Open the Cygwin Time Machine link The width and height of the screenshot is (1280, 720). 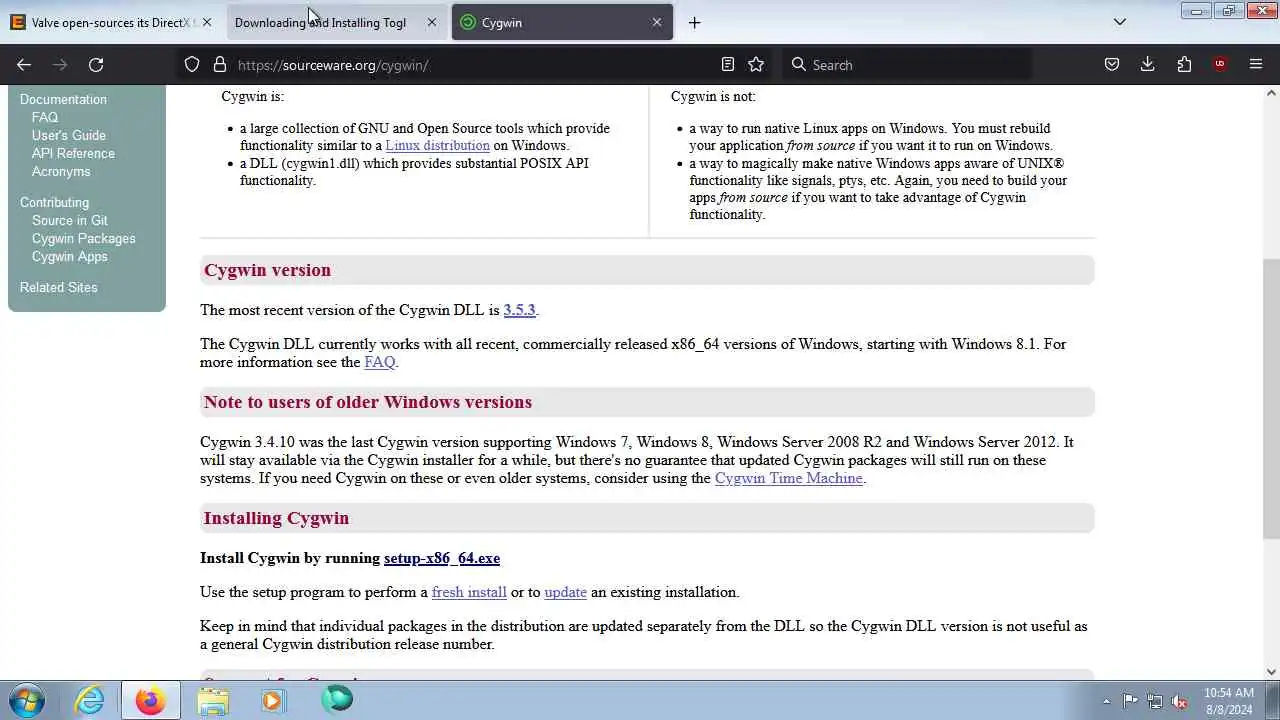point(788,478)
